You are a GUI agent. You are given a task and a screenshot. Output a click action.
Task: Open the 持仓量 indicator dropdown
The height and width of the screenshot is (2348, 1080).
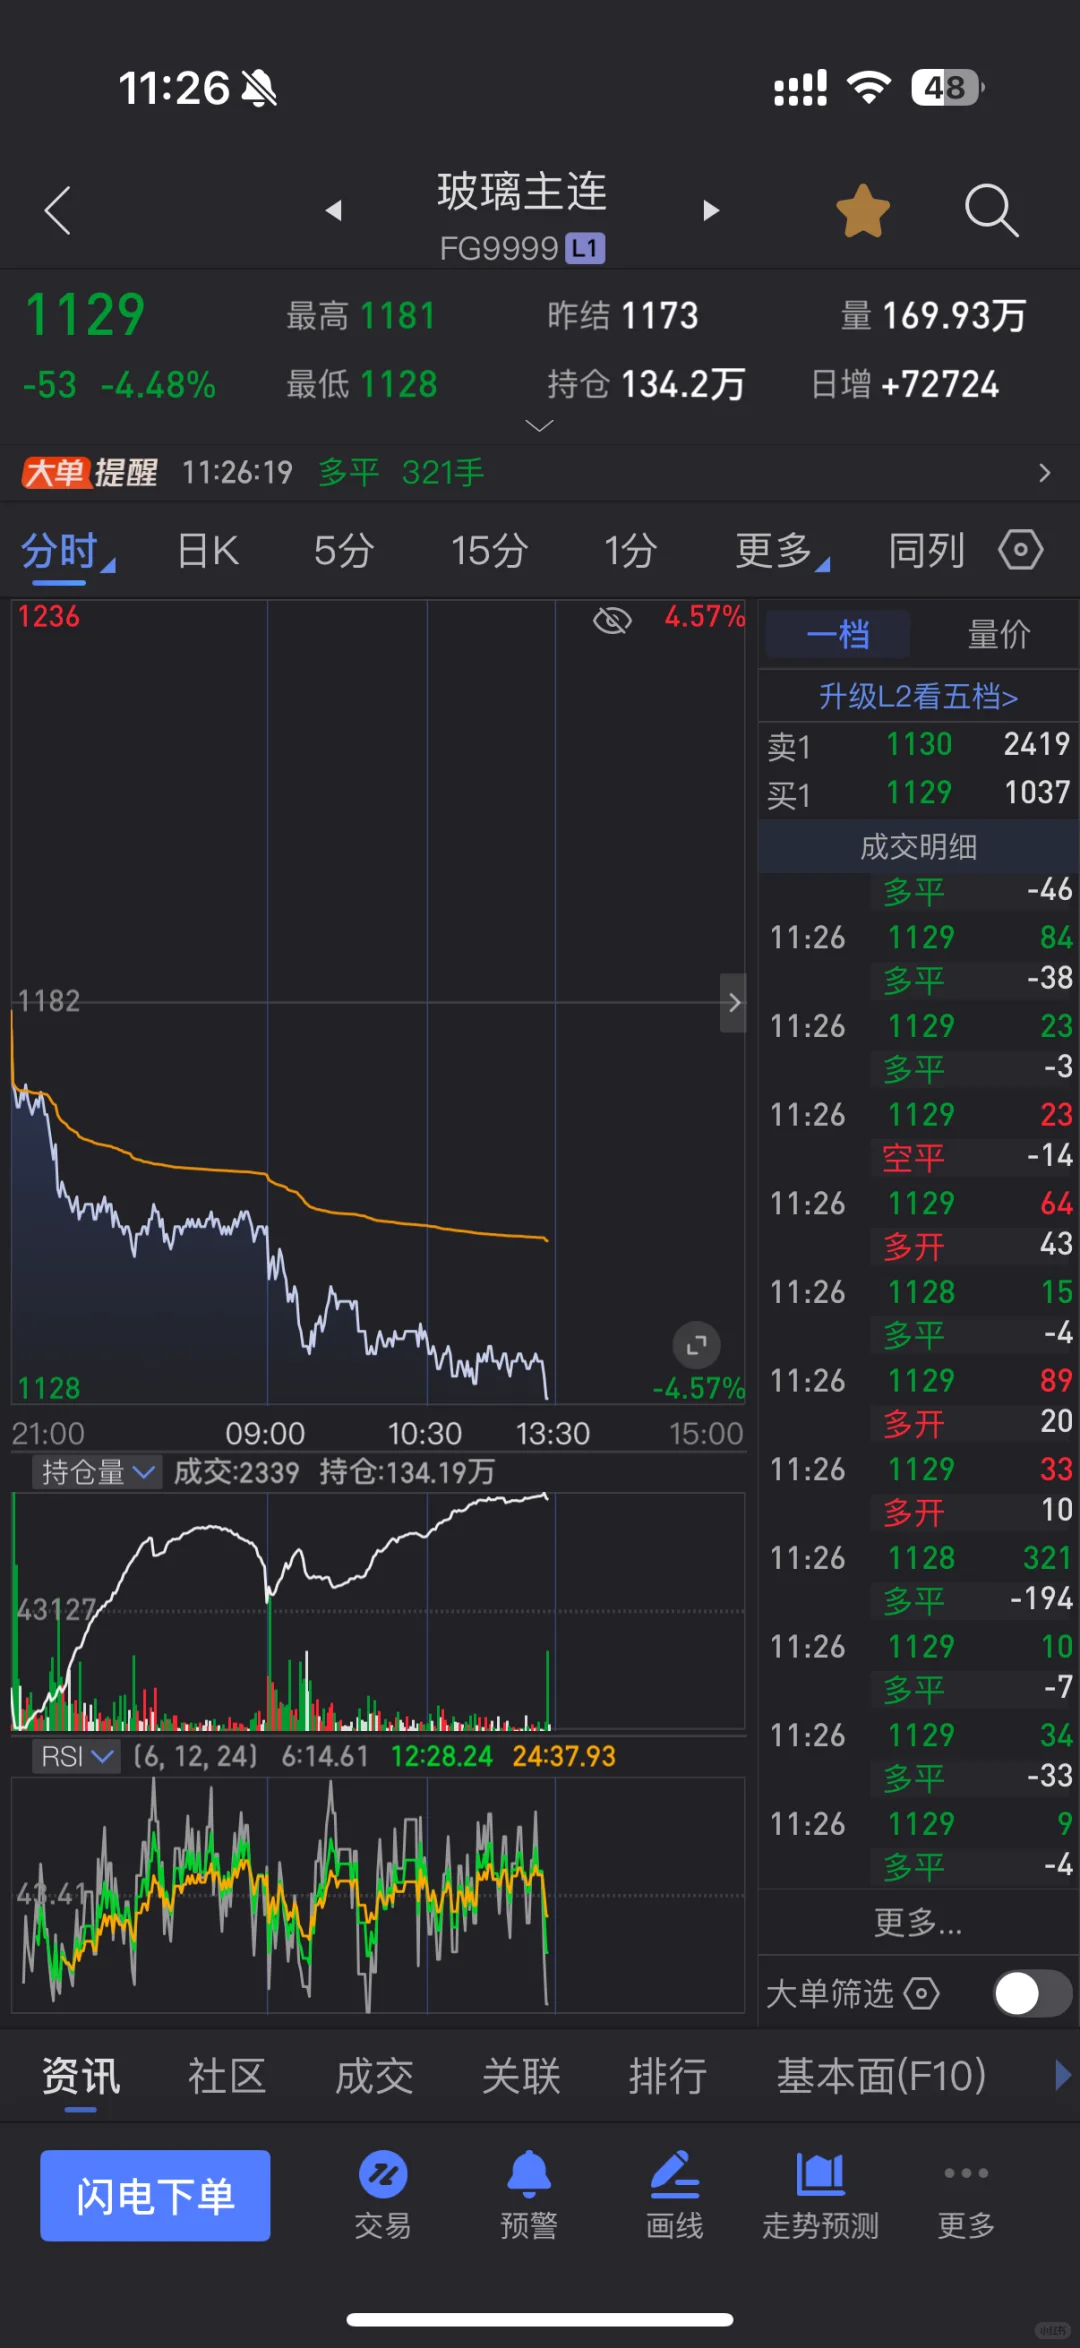pos(97,1472)
